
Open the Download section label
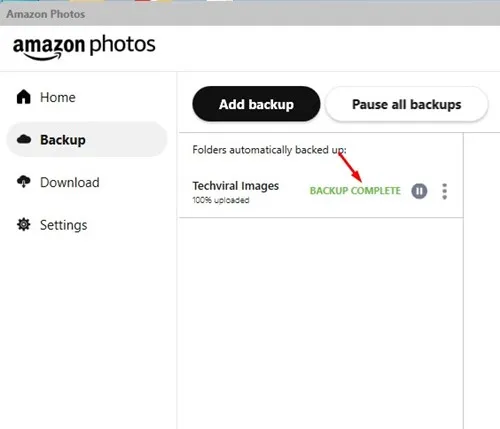[x=70, y=182]
